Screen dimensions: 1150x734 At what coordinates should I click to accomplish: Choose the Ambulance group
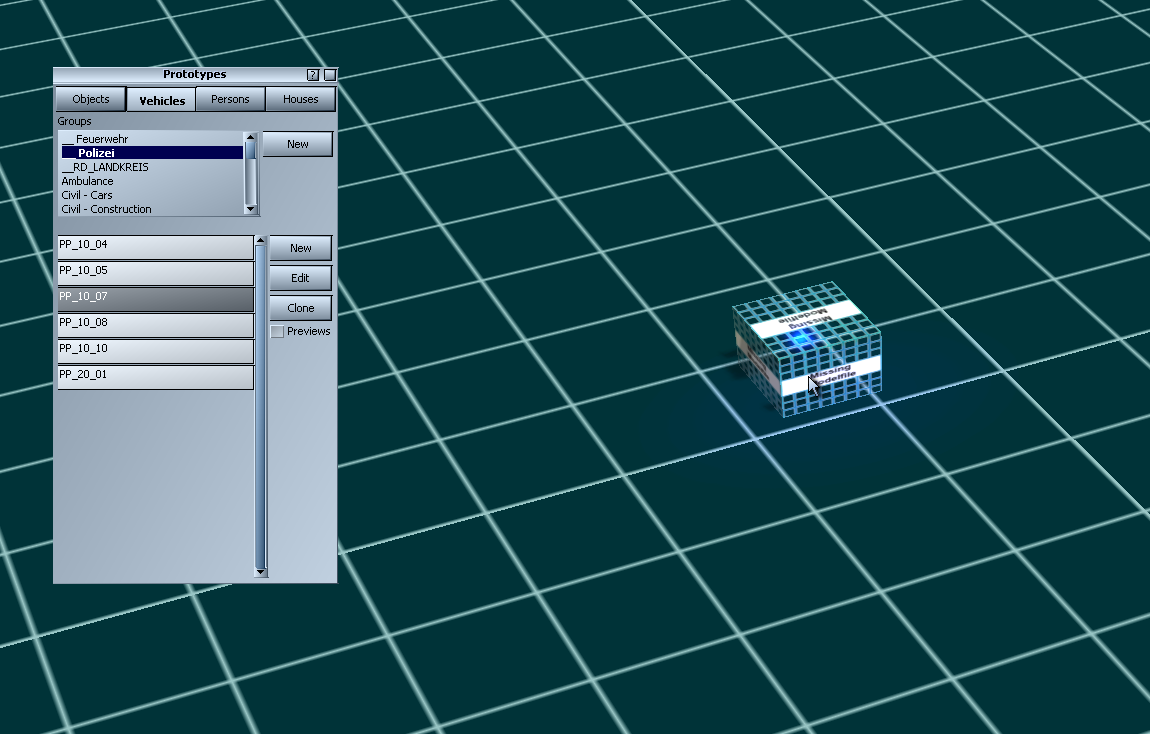88,181
